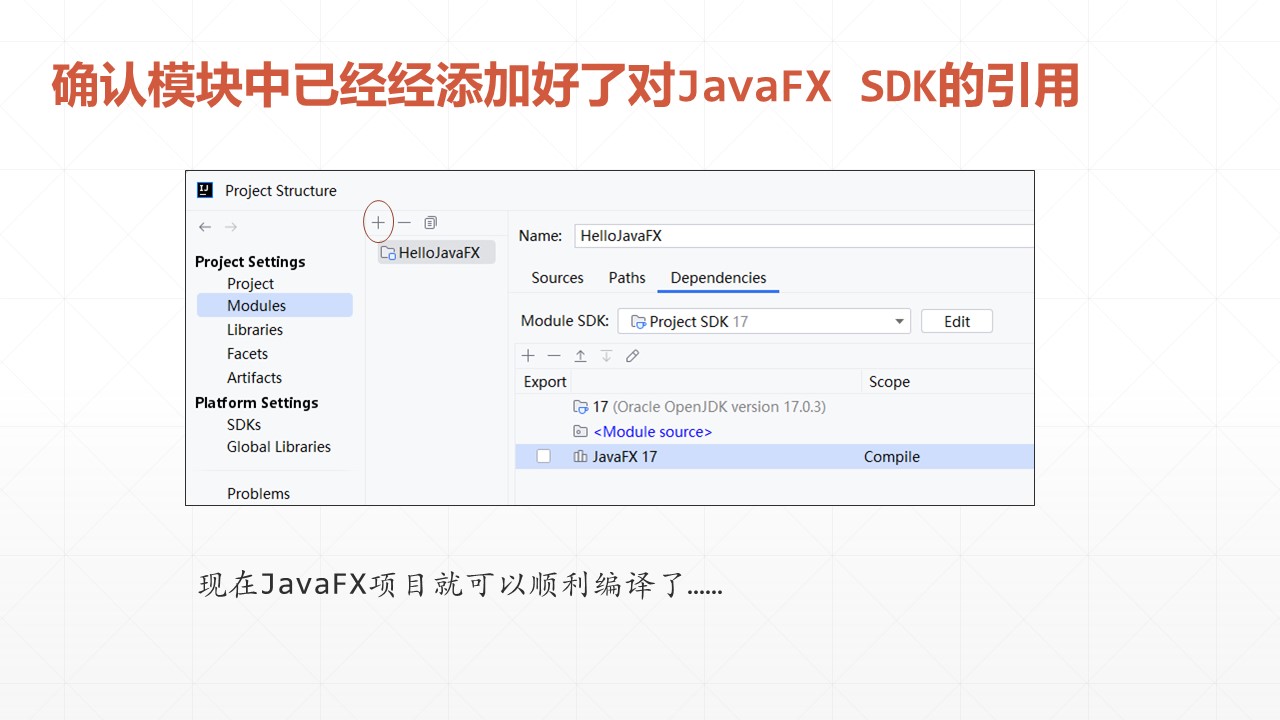Click the IntelliJ logo in the title bar
1280x720 pixels.
pos(205,190)
